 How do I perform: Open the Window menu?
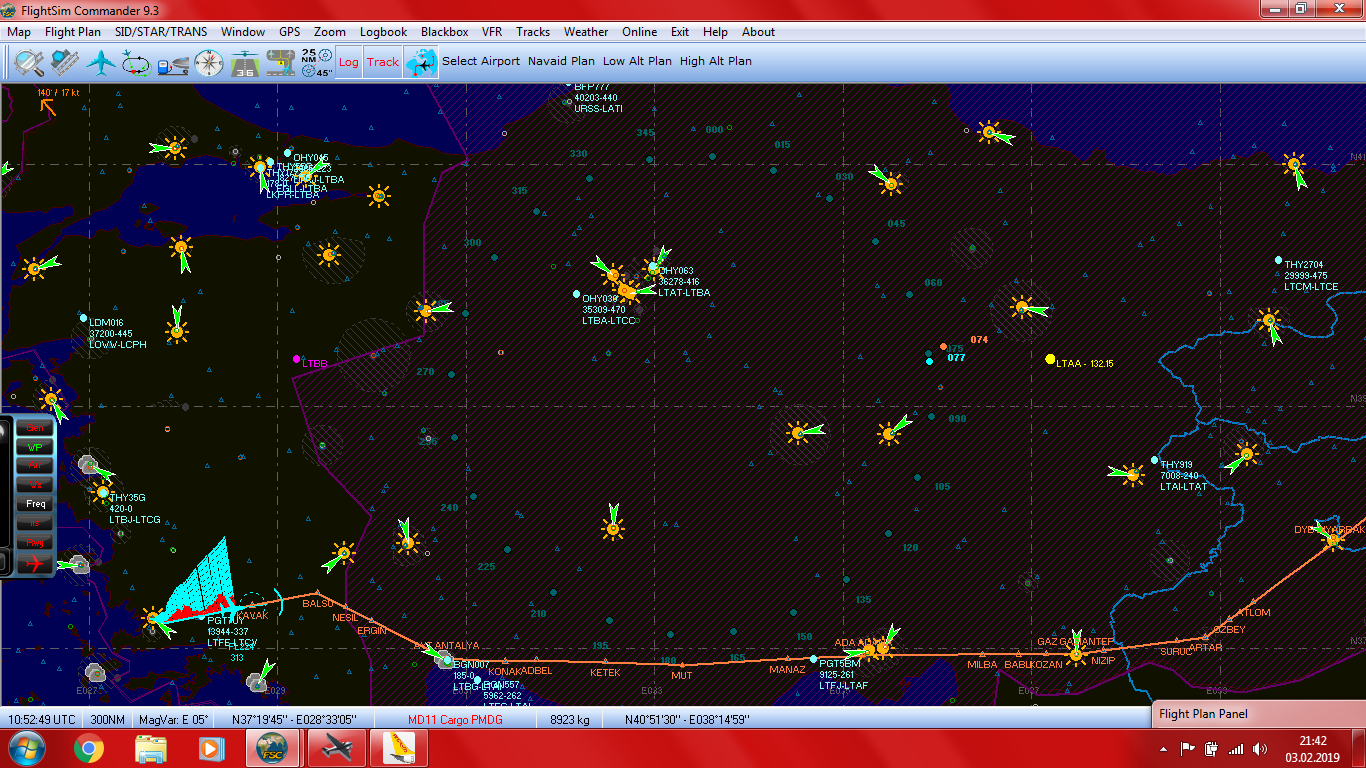click(x=243, y=32)
